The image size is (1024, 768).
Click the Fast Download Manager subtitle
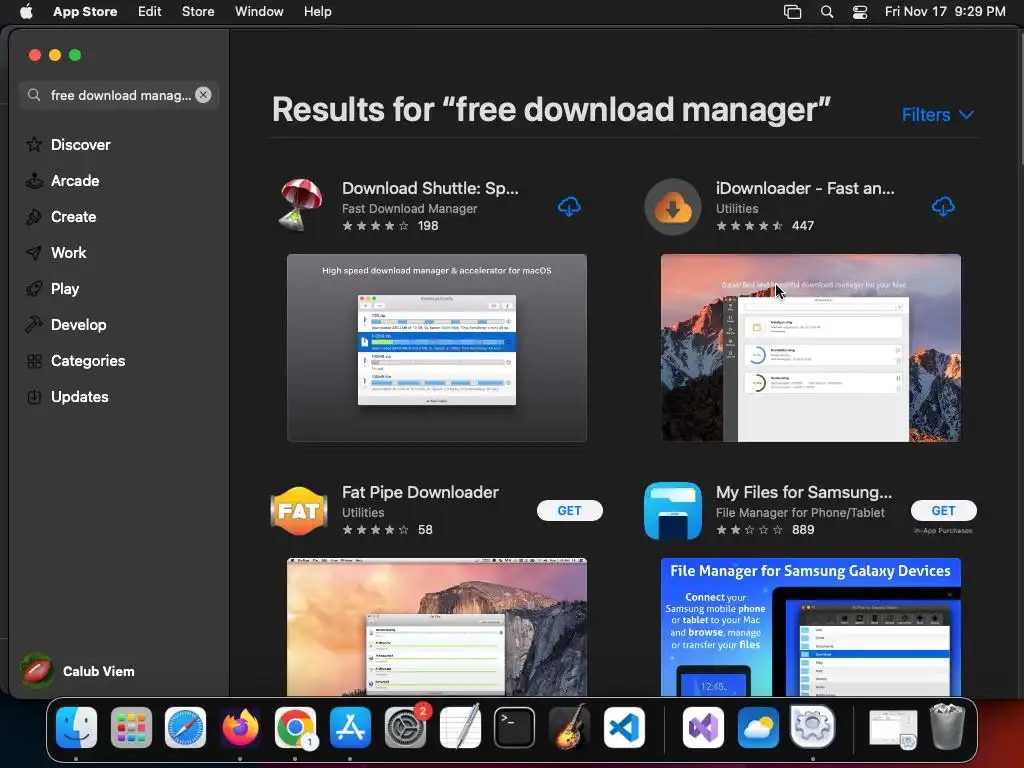[409, 208]
